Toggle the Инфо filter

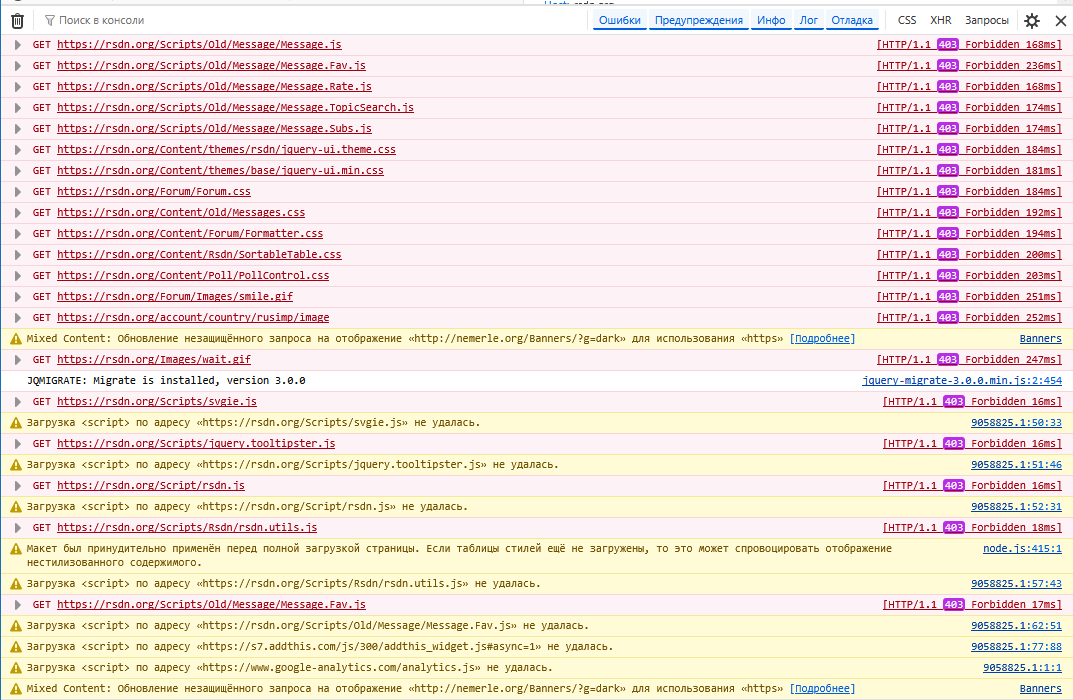click(x=771, y=20)
